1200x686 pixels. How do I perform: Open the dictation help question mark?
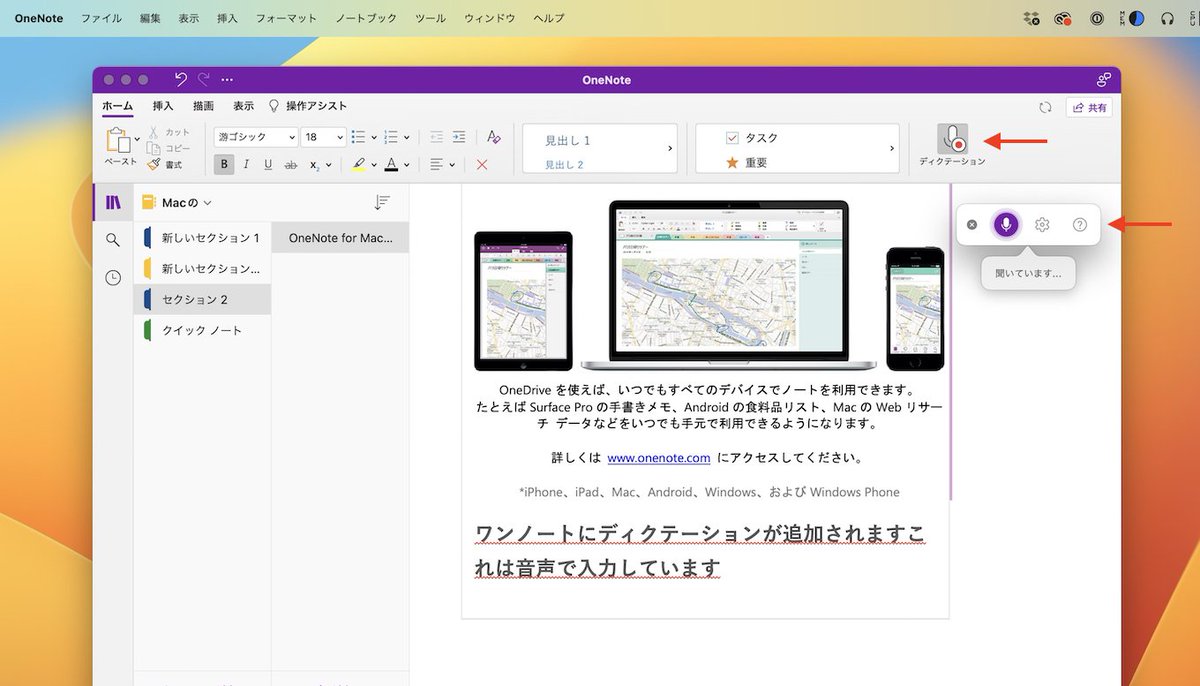click(1080, 225)
